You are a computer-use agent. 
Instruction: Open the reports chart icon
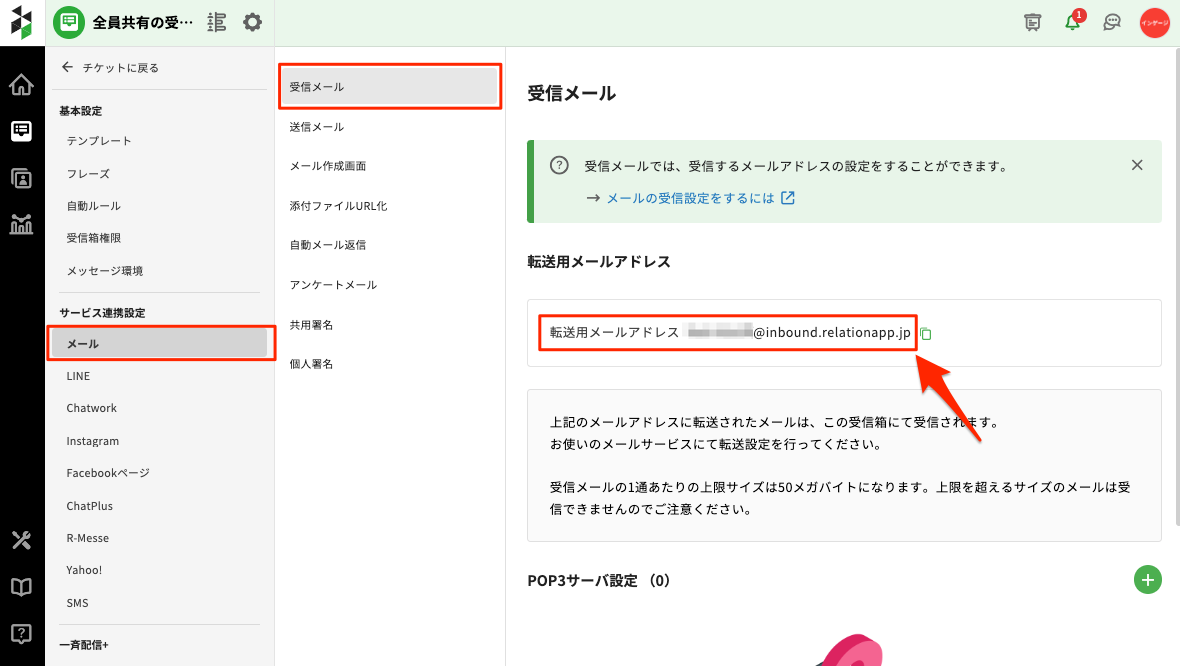(21, 224)
